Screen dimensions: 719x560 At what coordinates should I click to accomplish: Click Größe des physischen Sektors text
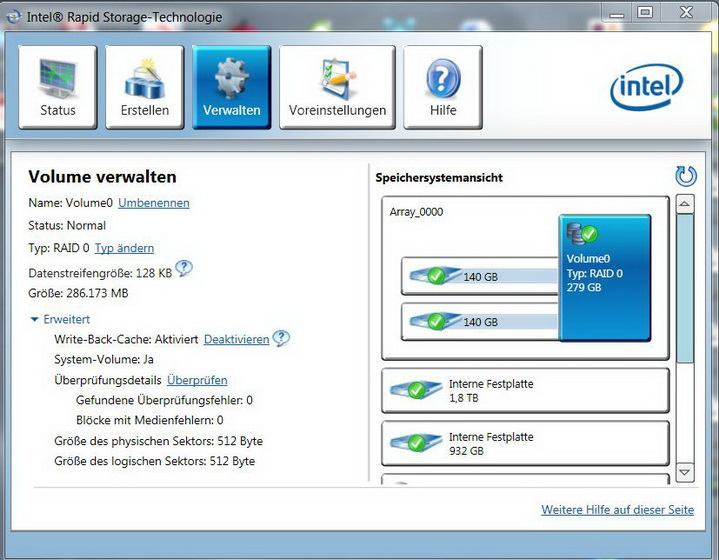(159, 441)
